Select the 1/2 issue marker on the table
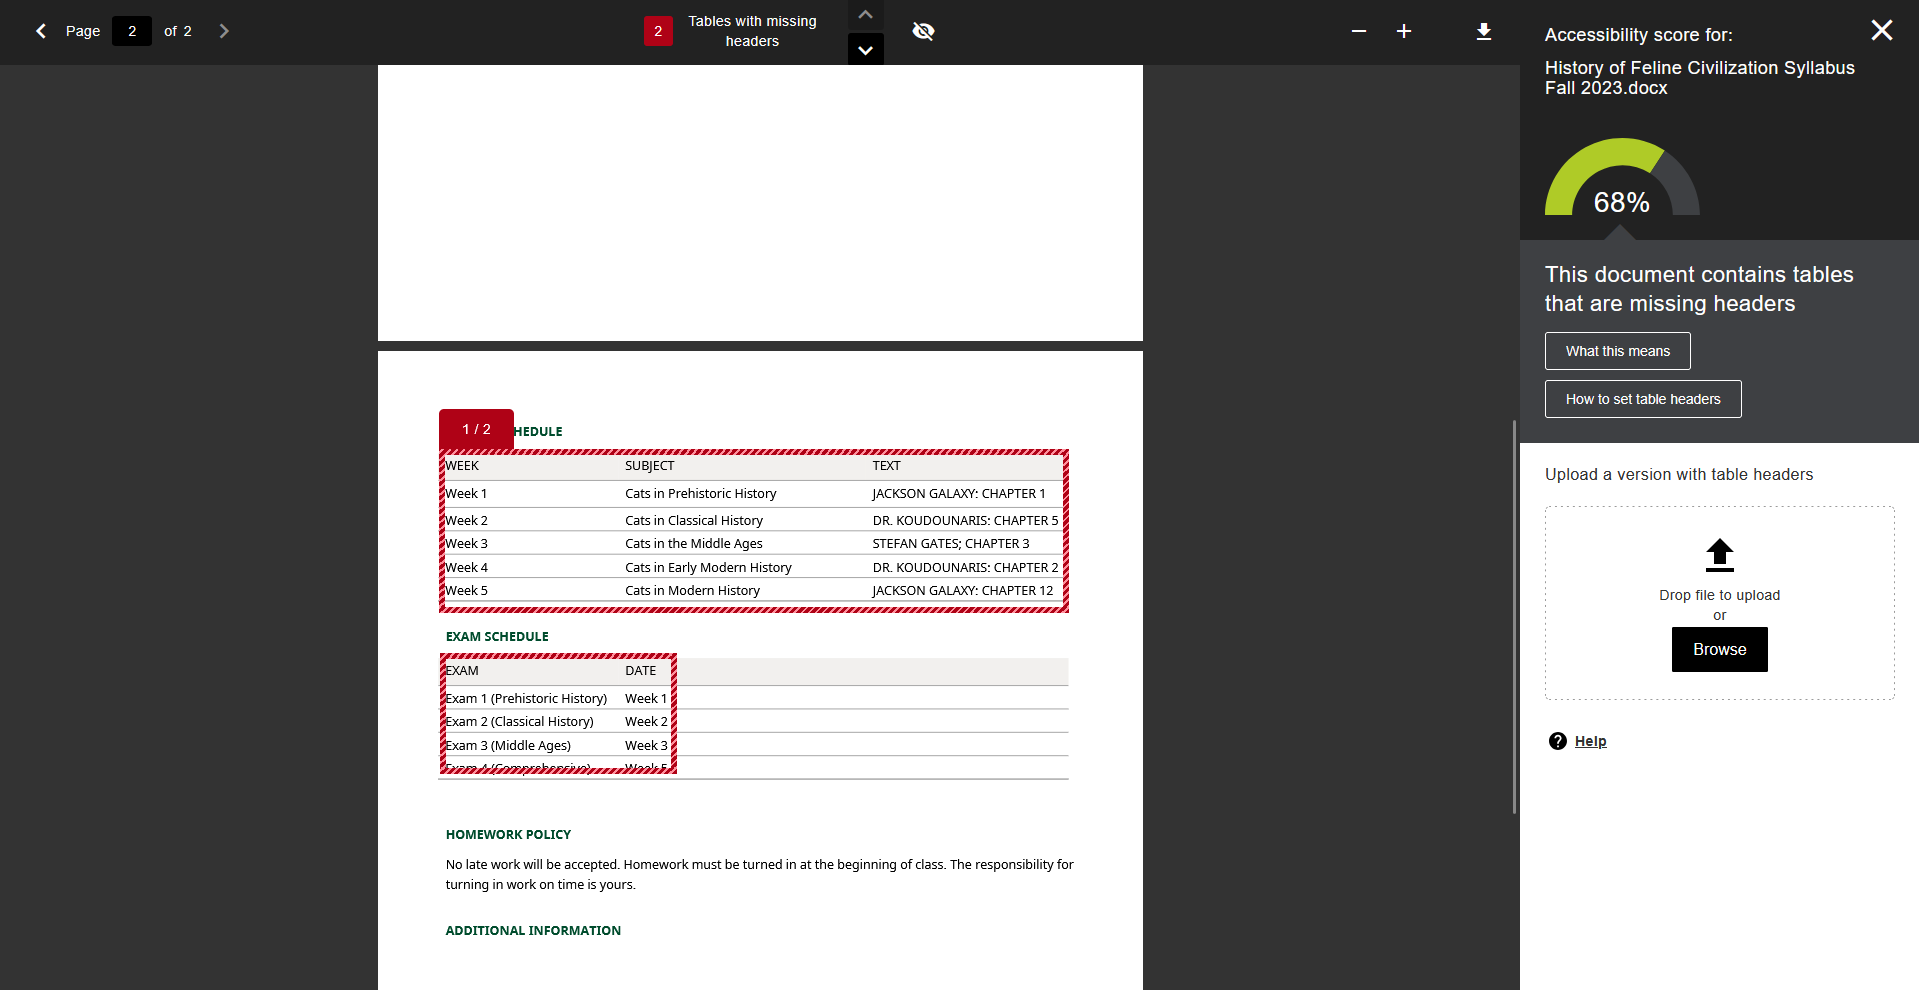Image resolution: width=1919 pixels, height=990 pixels. (475, 428)
